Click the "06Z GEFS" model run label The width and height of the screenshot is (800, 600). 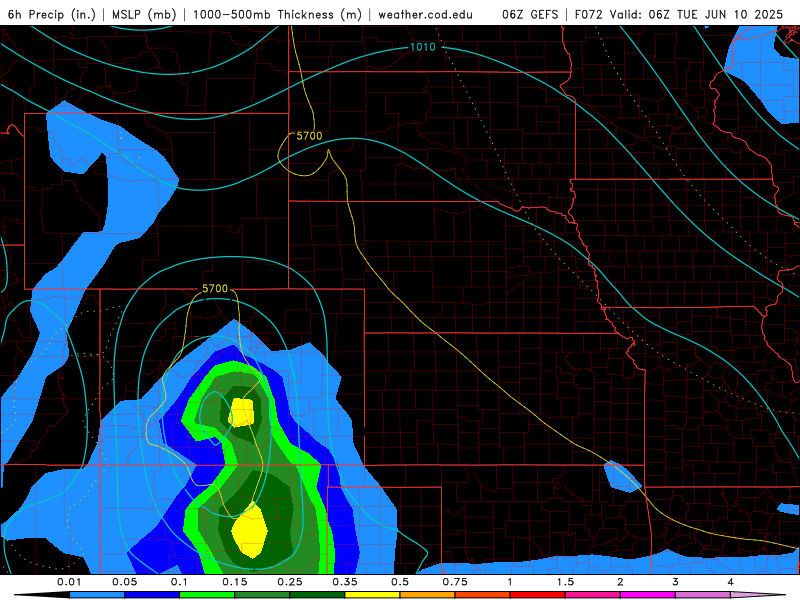point(530,14)
